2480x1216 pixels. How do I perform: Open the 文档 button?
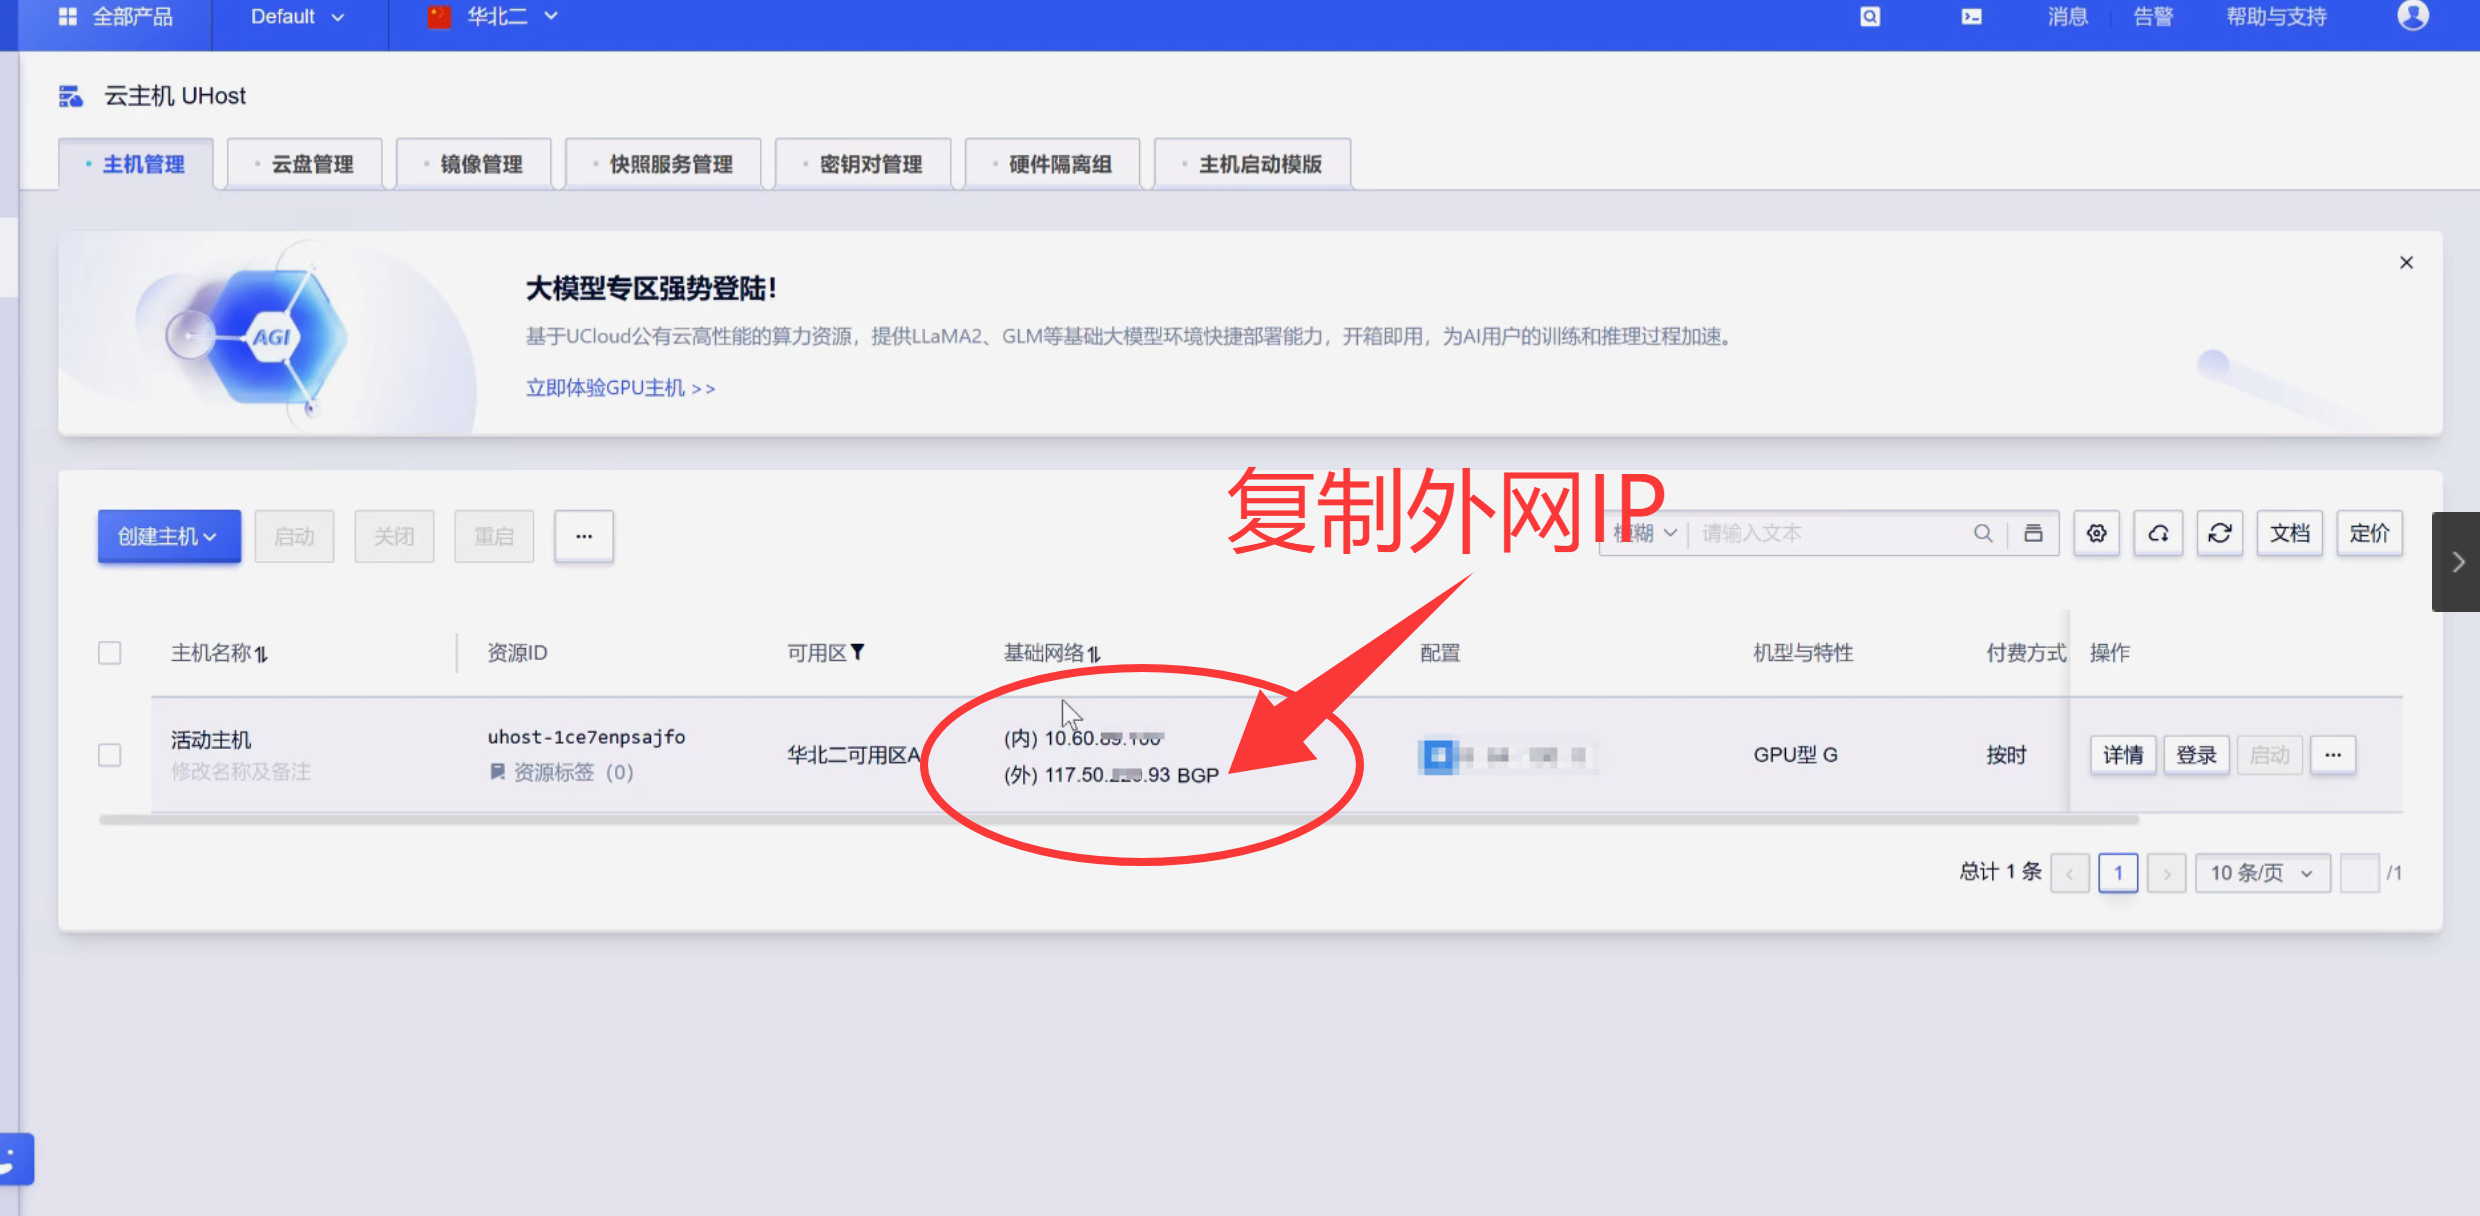(x=2290, y=533)
